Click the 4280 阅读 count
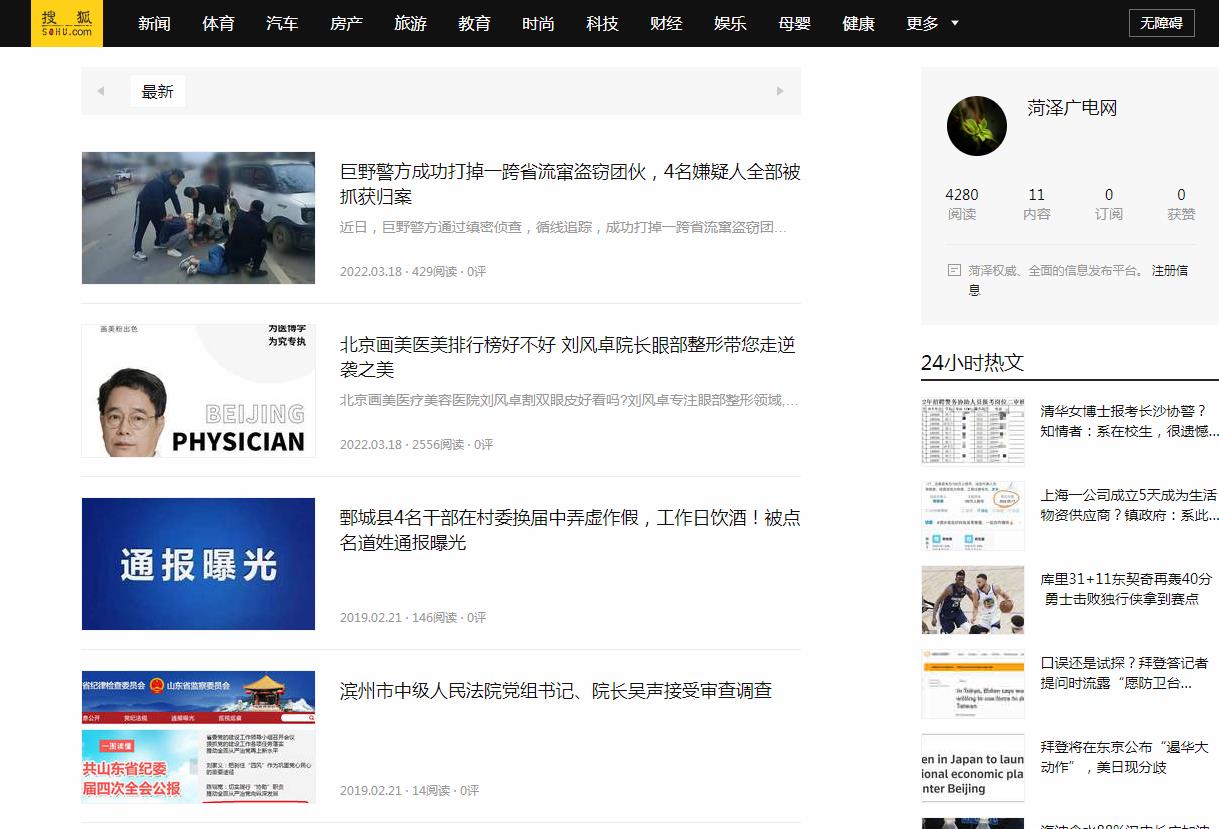 point(962,204)
